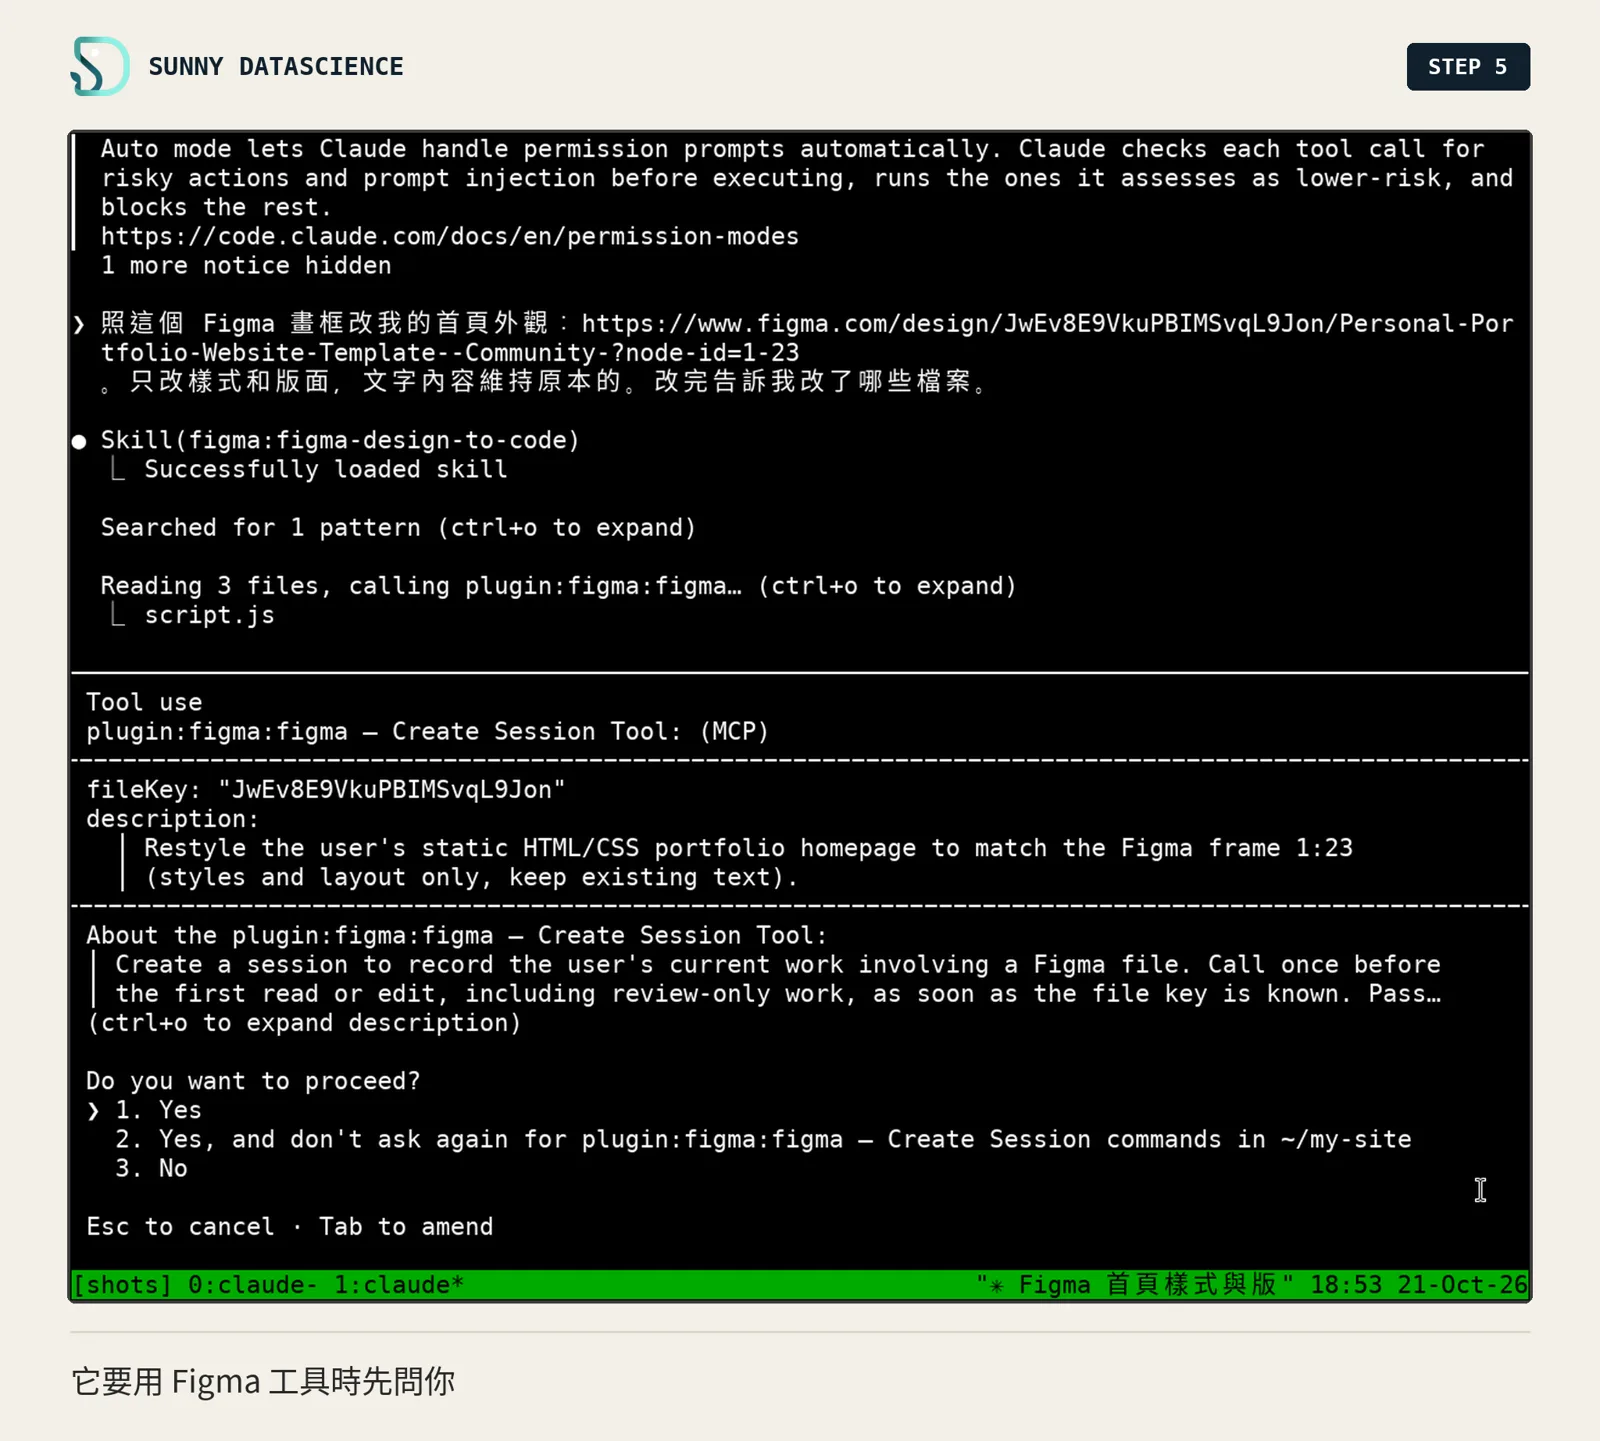The width and height of the screenshot is (1600, 1441).
Task: Expand the "Reading 3 files" line
Action: [x=558, y=586]
